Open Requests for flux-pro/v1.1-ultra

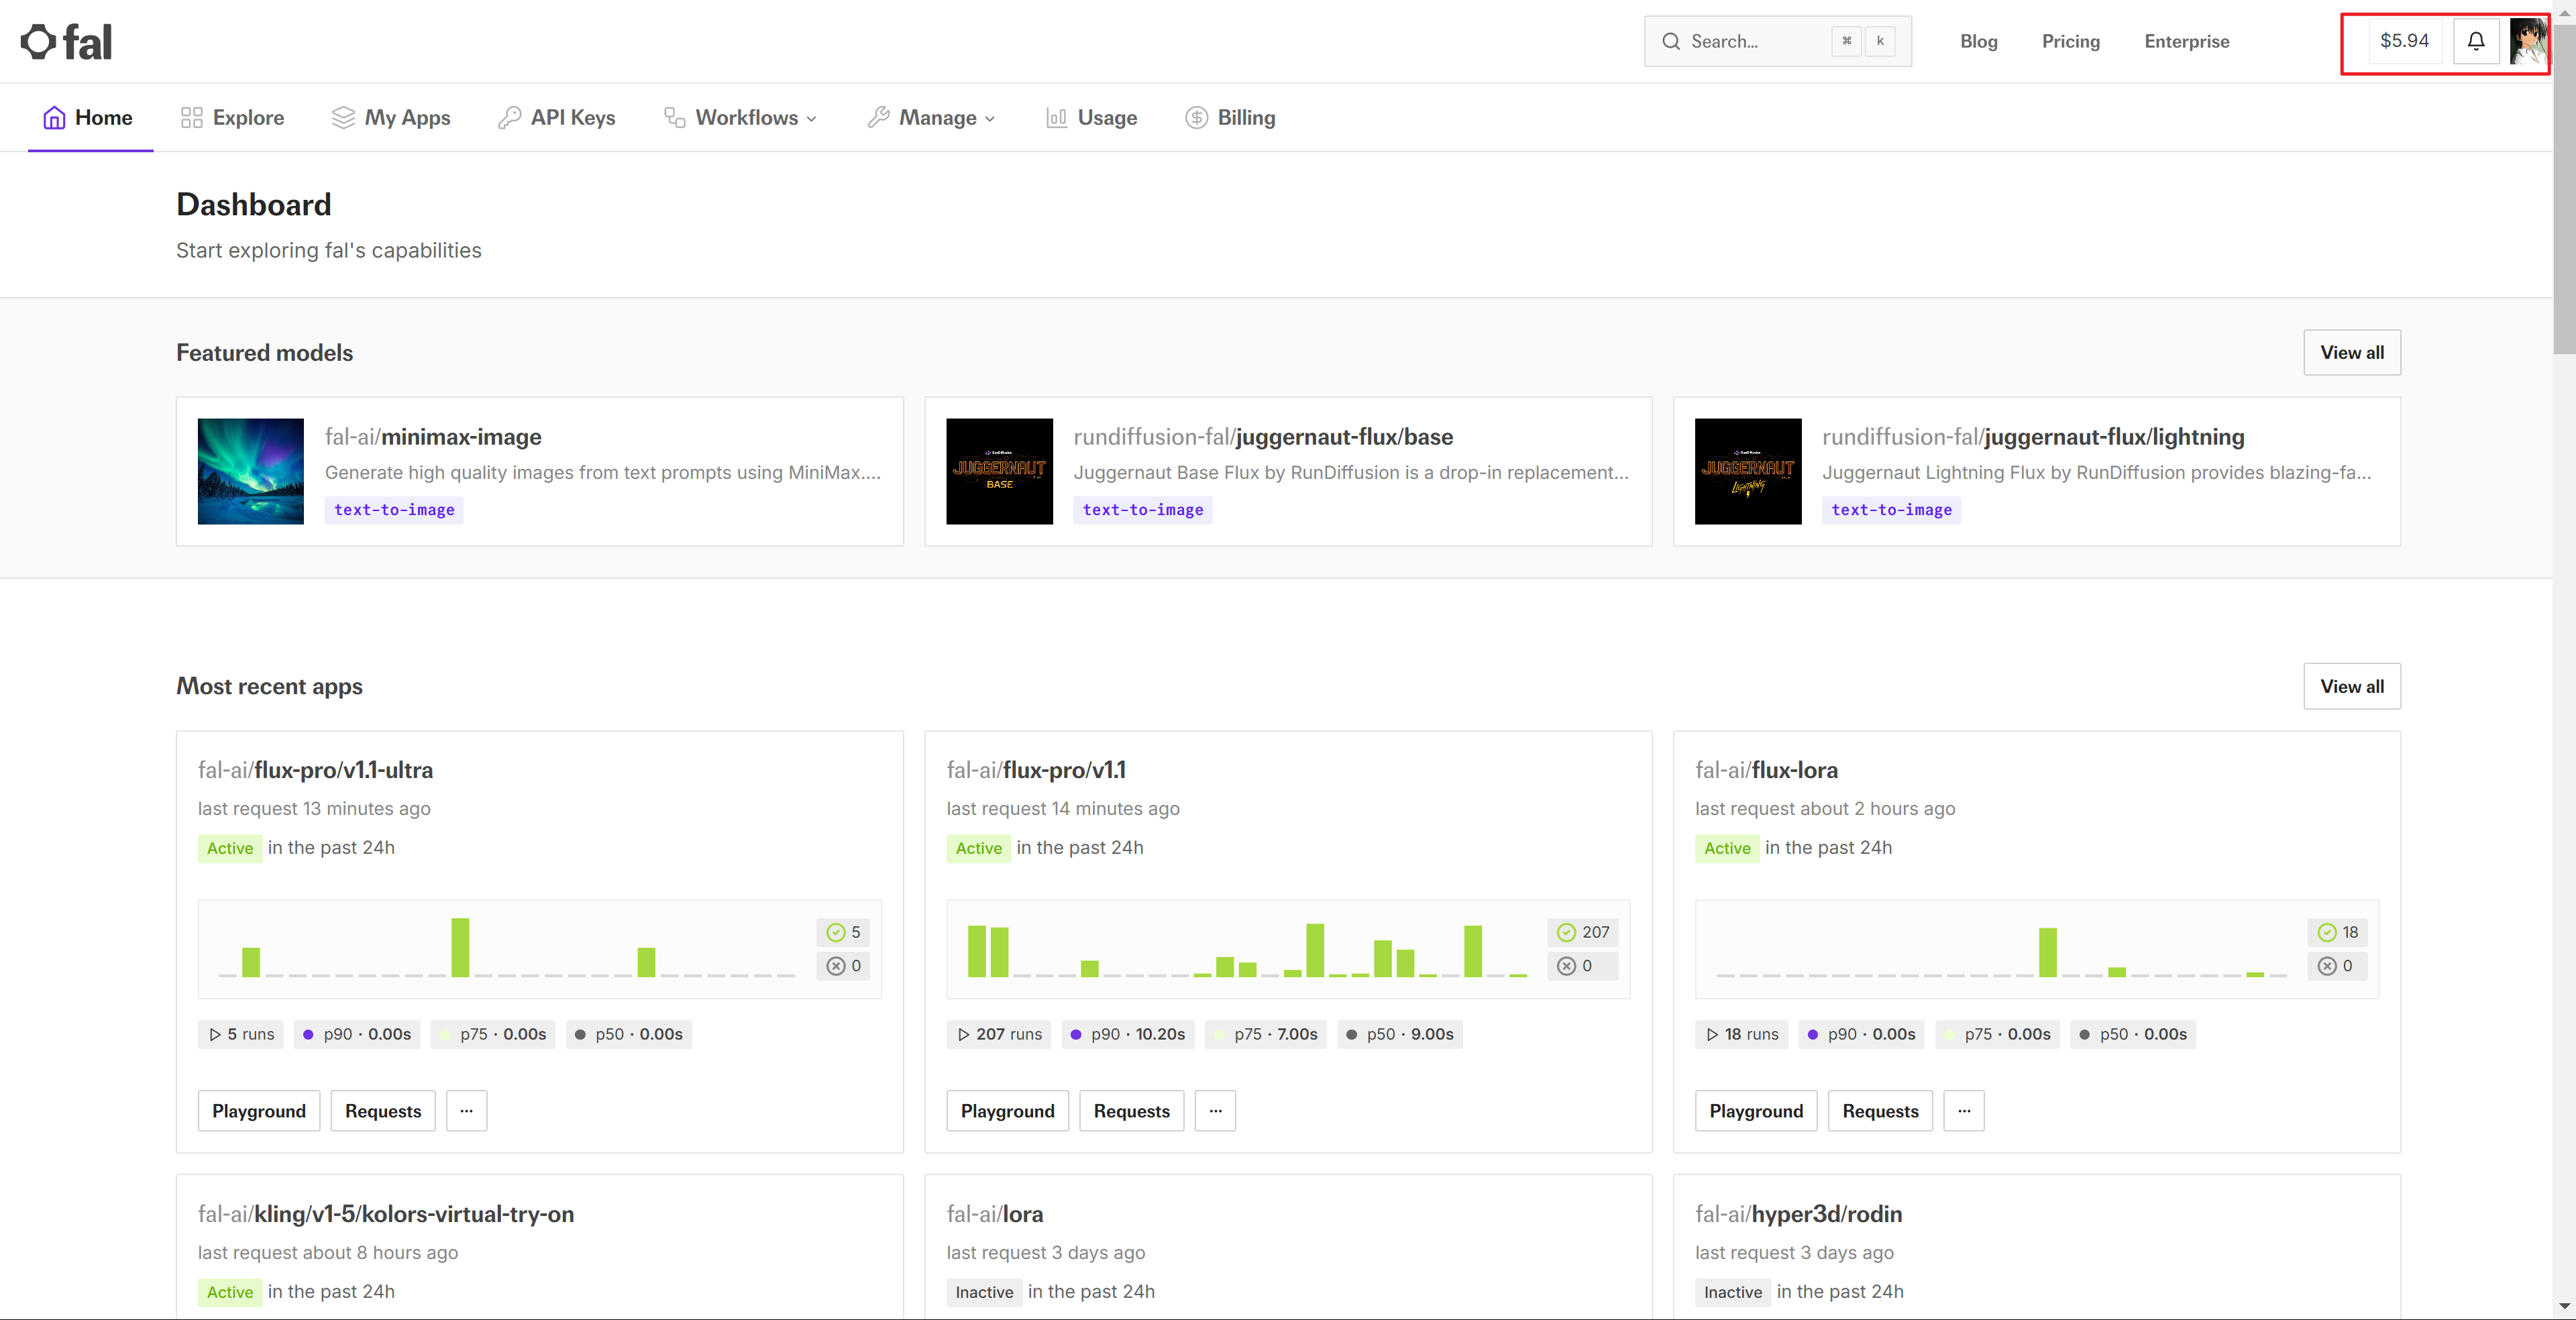[383, 1111]
